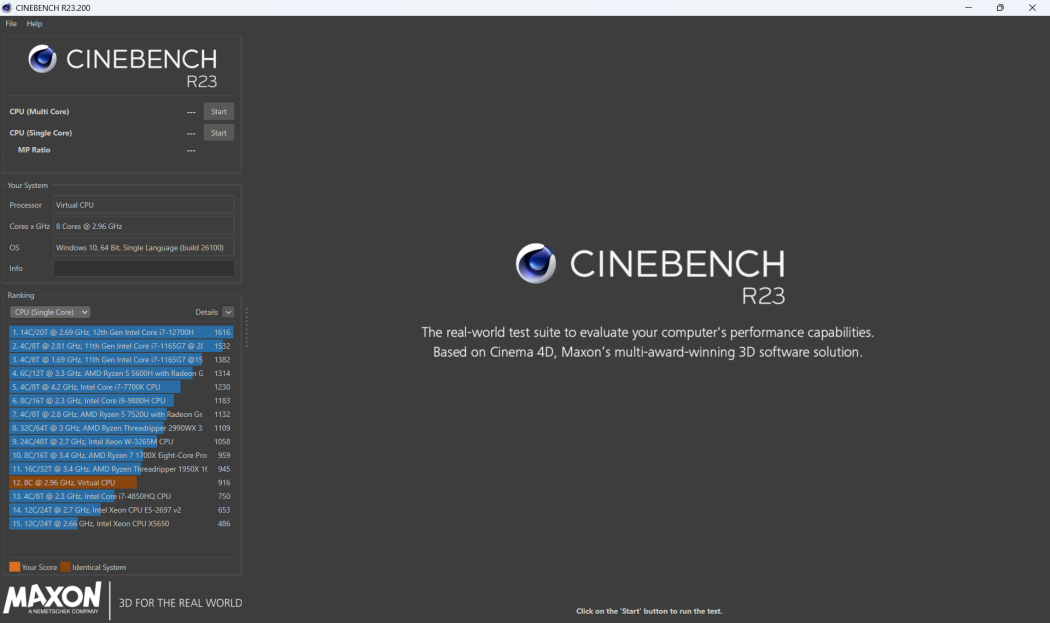Open the Help menu

tap(34, 24)
